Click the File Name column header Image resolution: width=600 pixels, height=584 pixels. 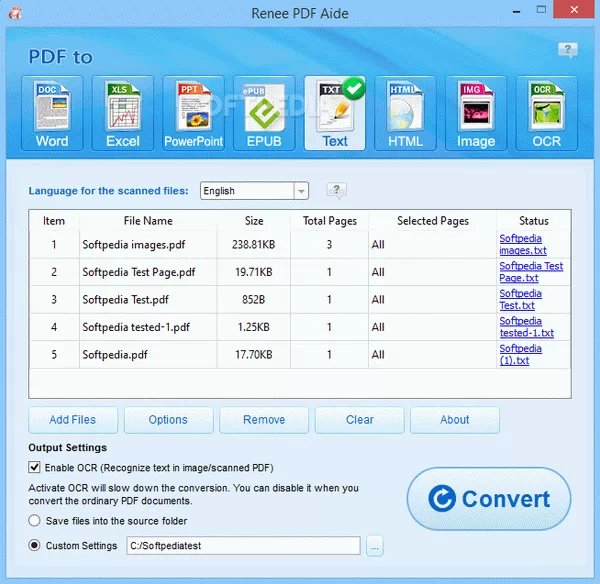click(148, 221)
